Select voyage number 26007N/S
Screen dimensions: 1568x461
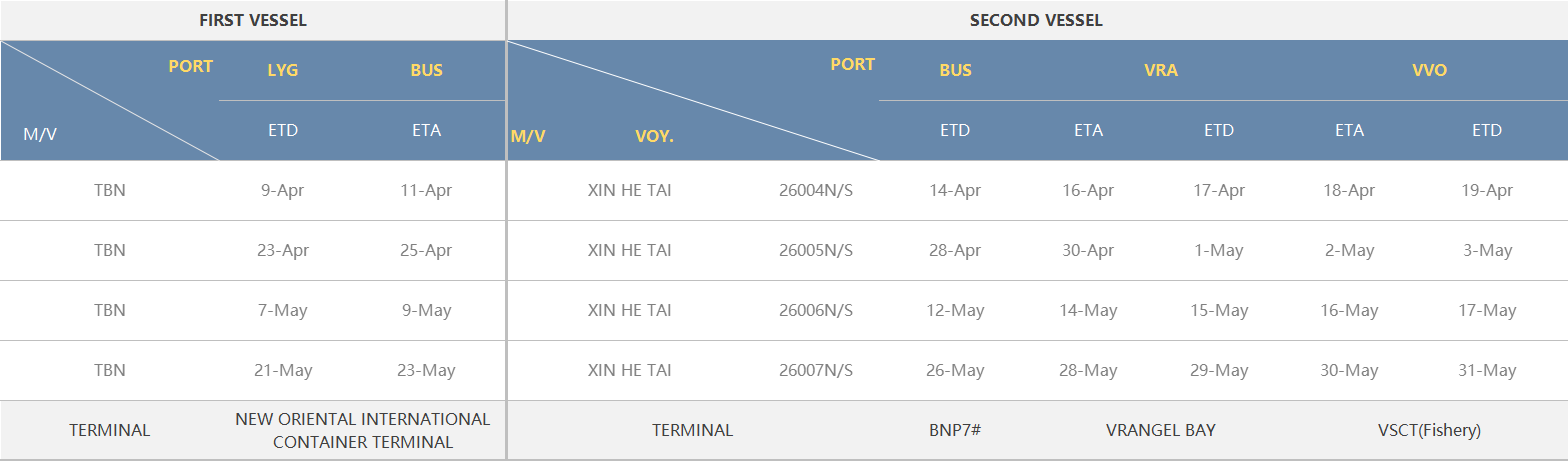(x=815, y=371)
